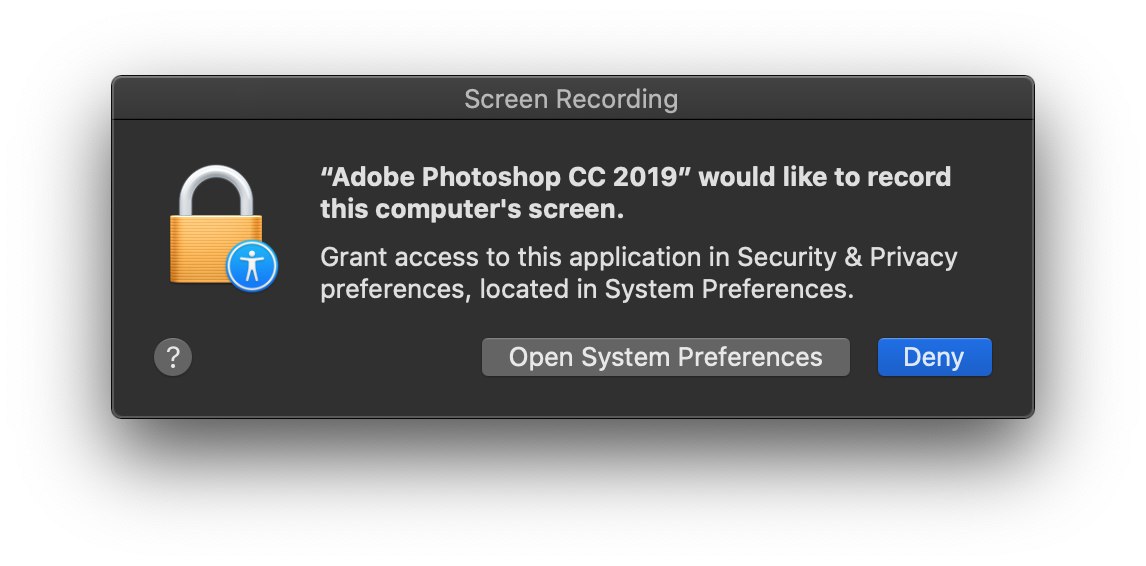Click the "Grant access to this application" text
Viewport: 1146px width, 566px height.
point(512,257)
